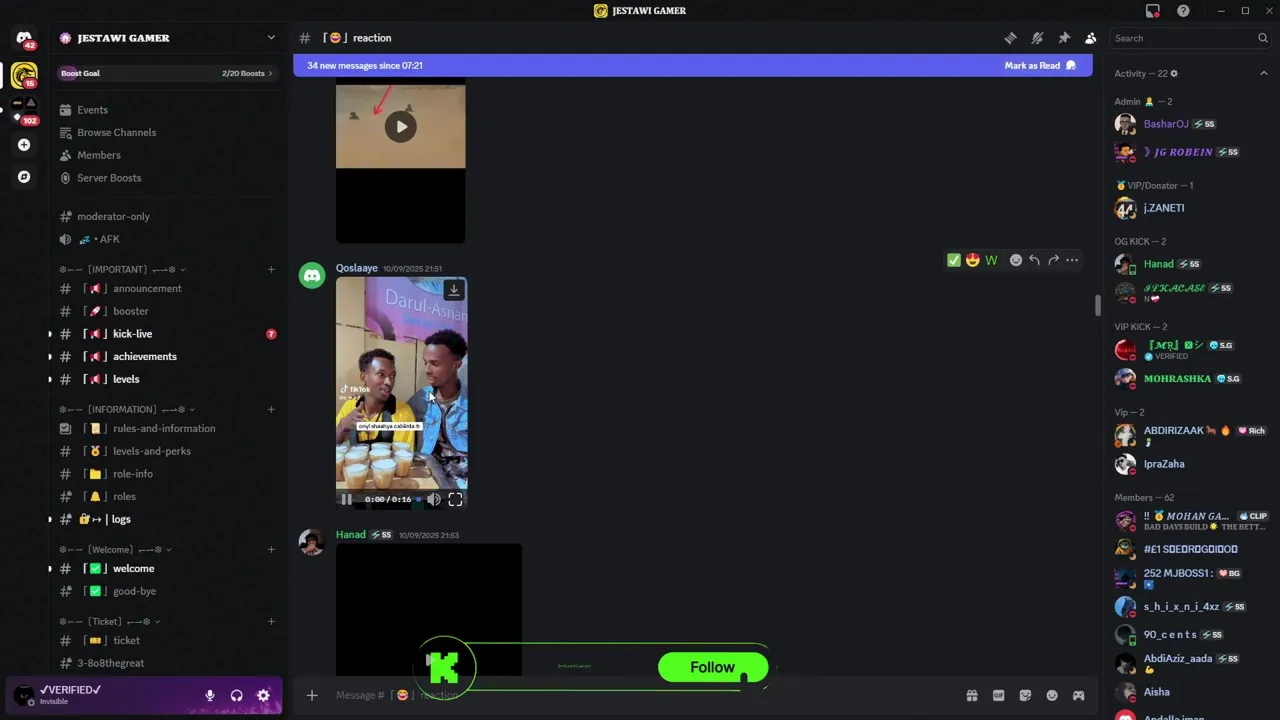
Task: Collapse the IMPORTANT category
Action: (122, 269)
